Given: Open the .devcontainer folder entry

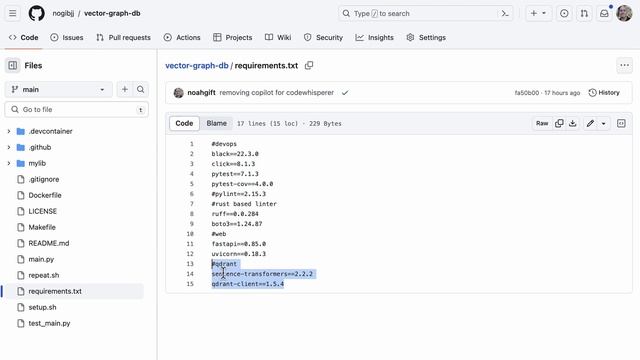Looking at the screenshot, I should tap(50, 131).
